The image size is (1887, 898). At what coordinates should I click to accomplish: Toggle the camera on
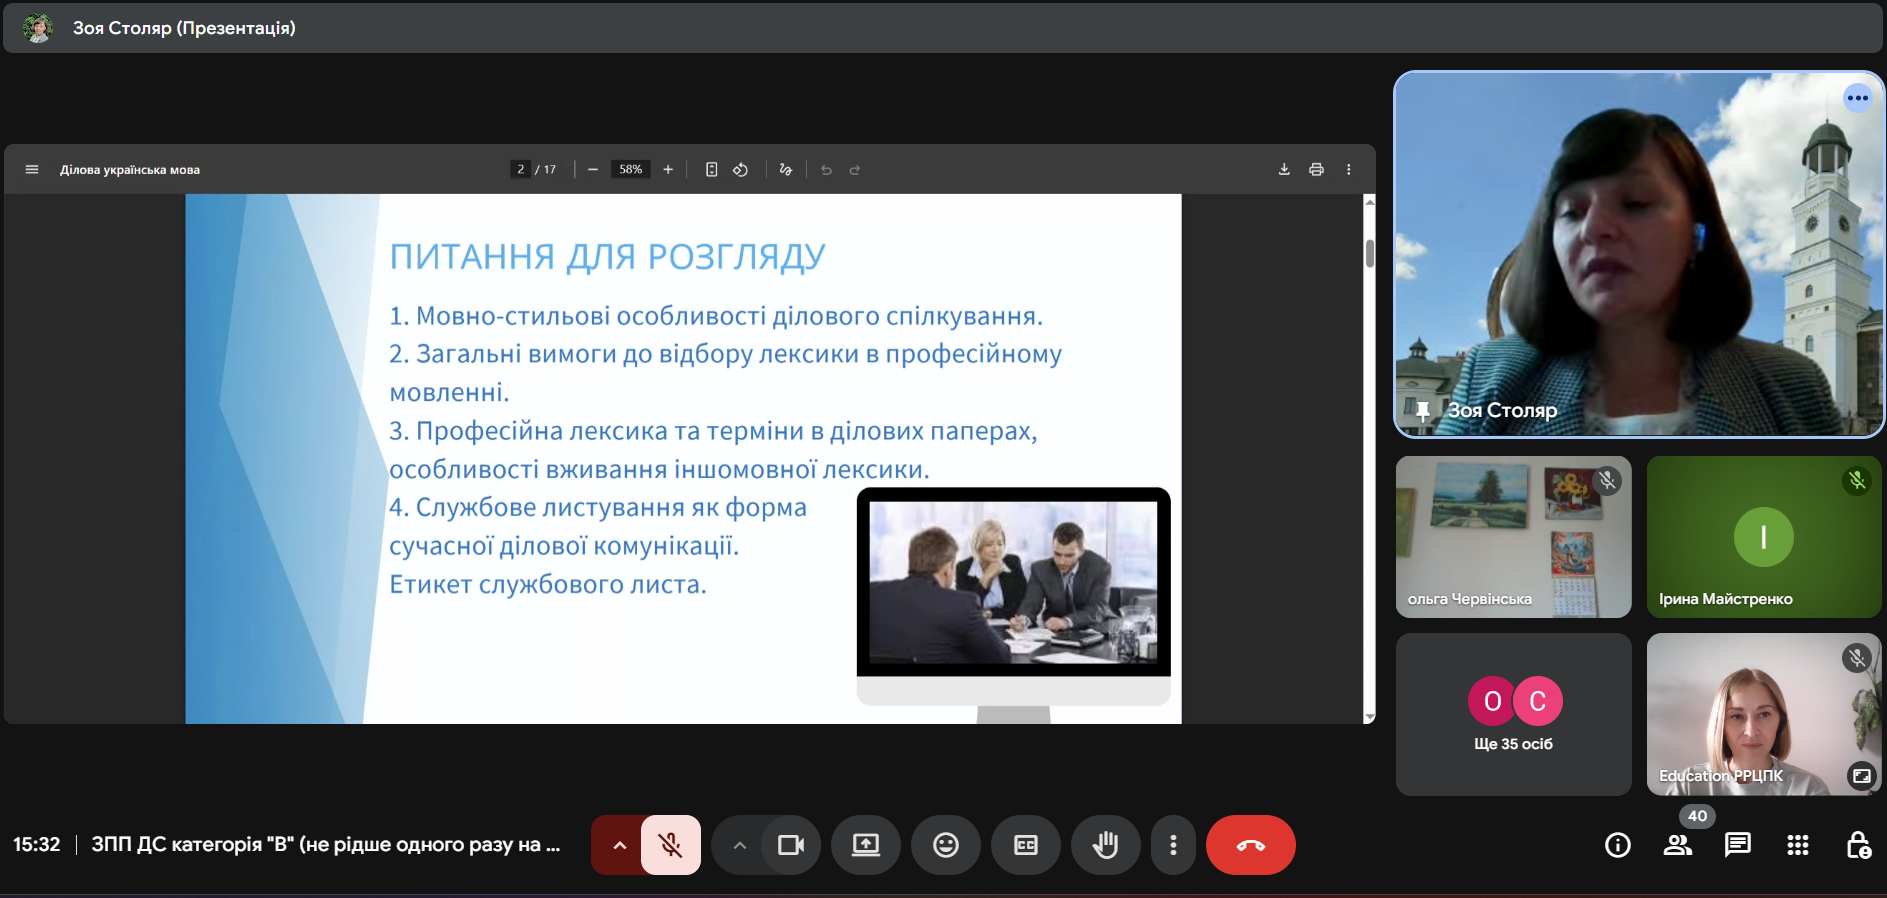point(791,845)
